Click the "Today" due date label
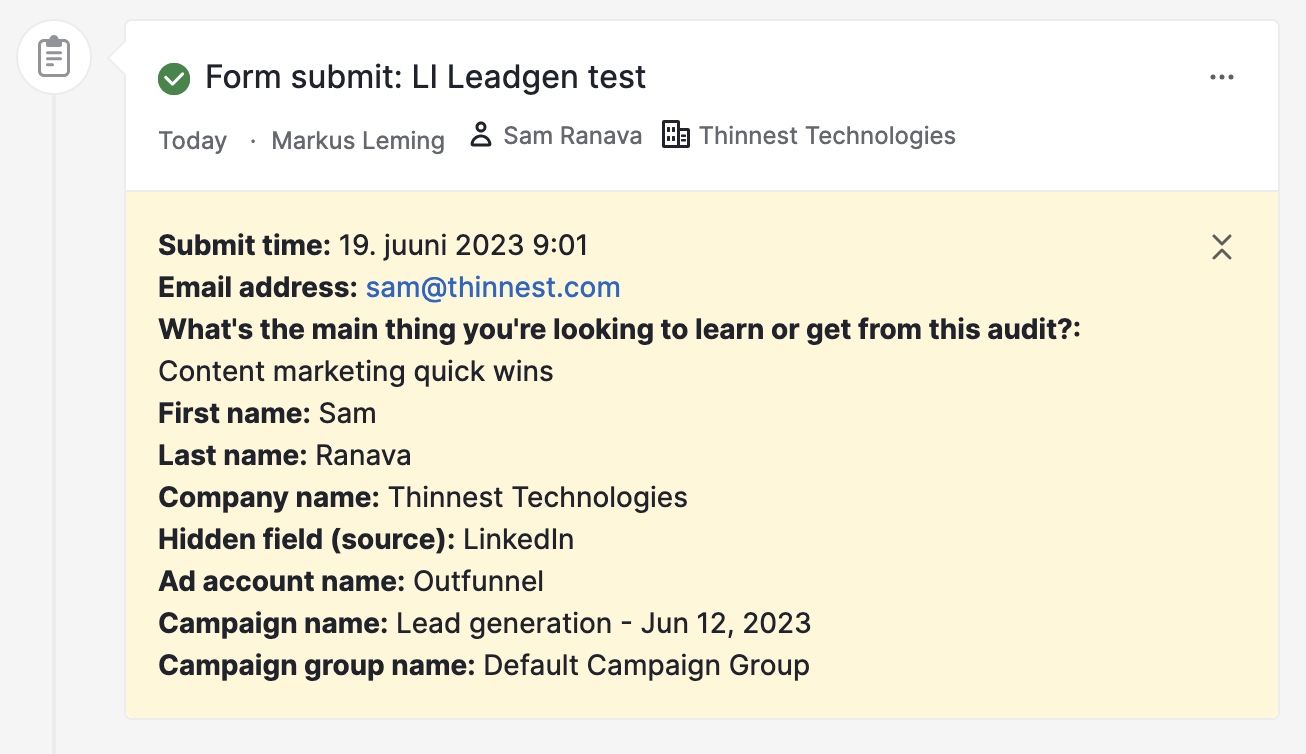Screen dimensions: 1306x754 coord(193,141)
